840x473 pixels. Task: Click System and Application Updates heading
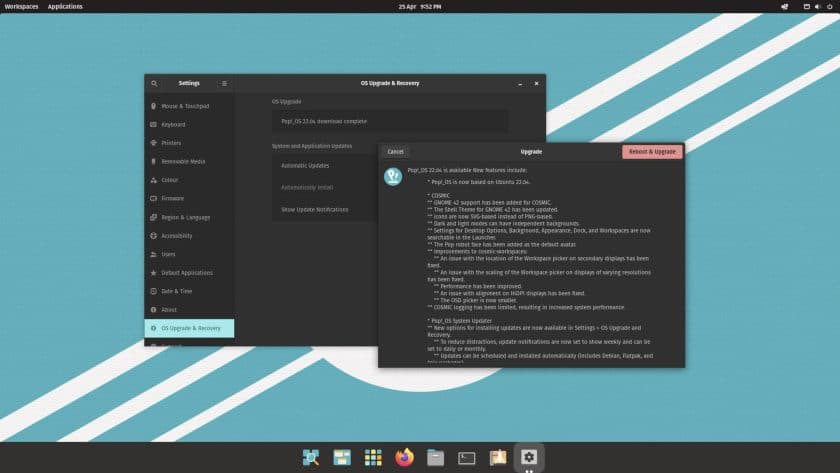pos(312,146)
